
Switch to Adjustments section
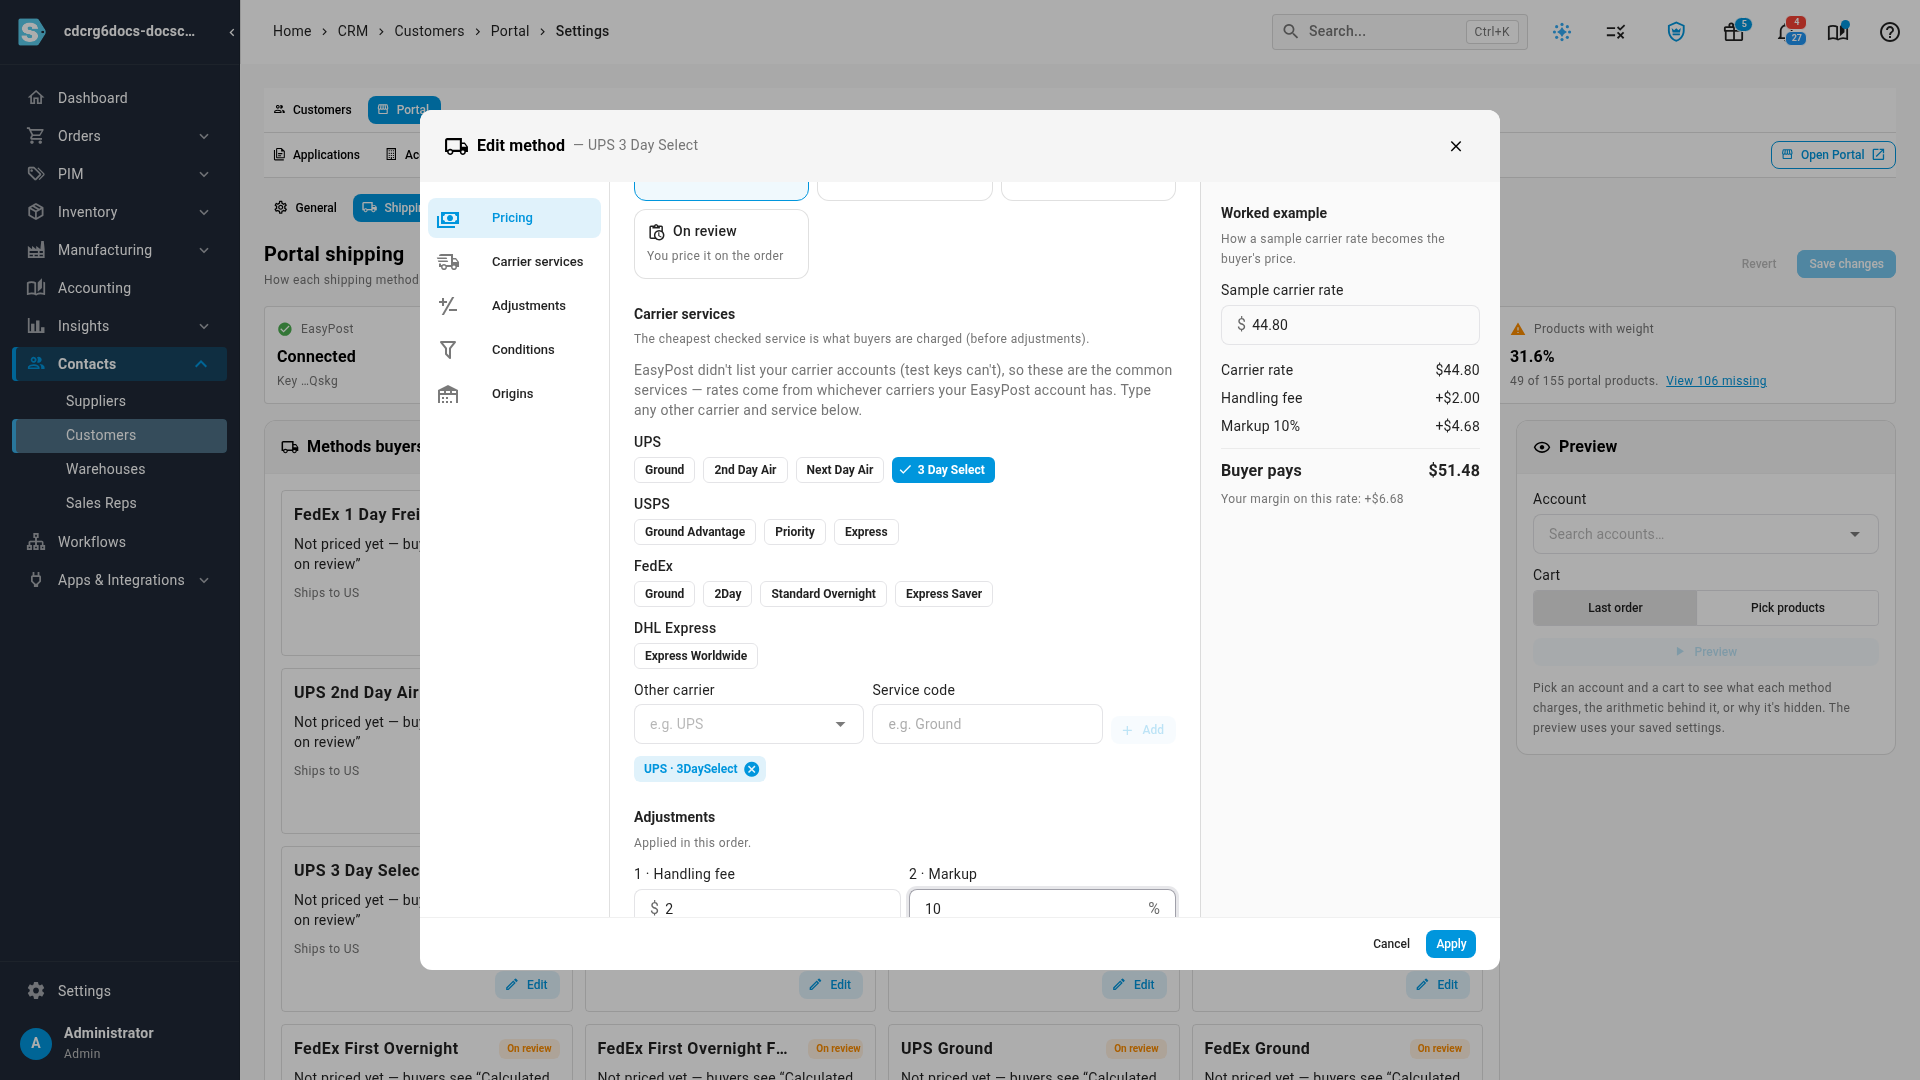(x=514, y=306)
